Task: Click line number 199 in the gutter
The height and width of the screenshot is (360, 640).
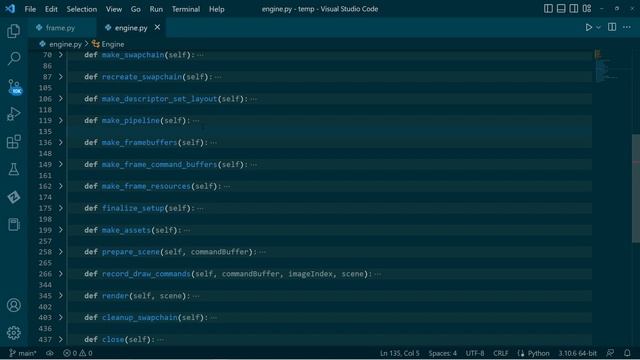Action: pos(45,230)
